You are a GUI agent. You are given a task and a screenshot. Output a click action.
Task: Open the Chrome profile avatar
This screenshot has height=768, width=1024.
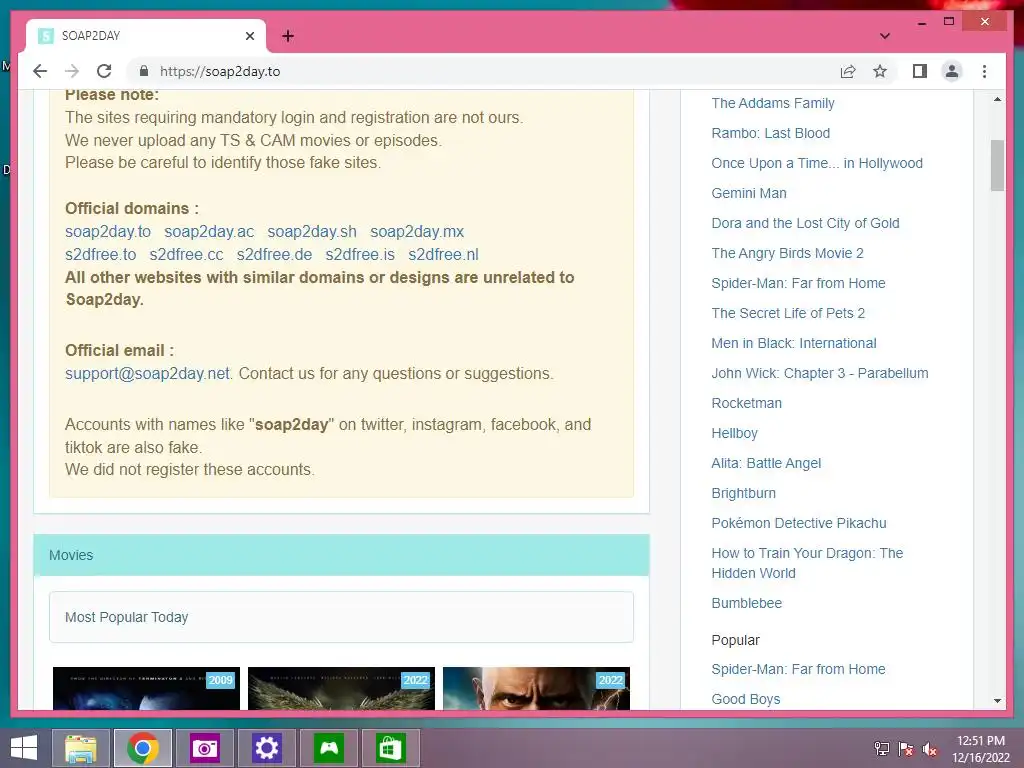(x=952, y=71)
